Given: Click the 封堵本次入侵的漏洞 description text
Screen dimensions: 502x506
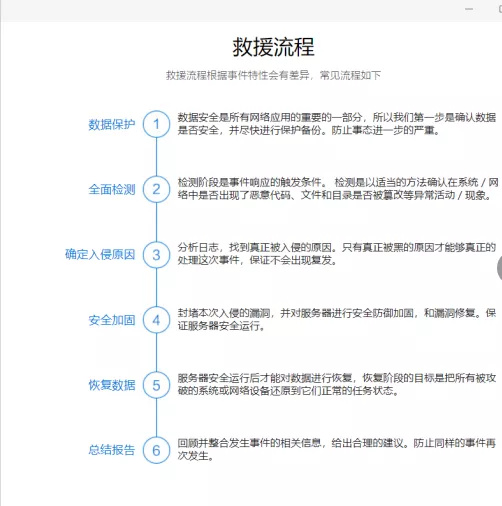Looking at the screenshot, I should click(x=337, y=319).
